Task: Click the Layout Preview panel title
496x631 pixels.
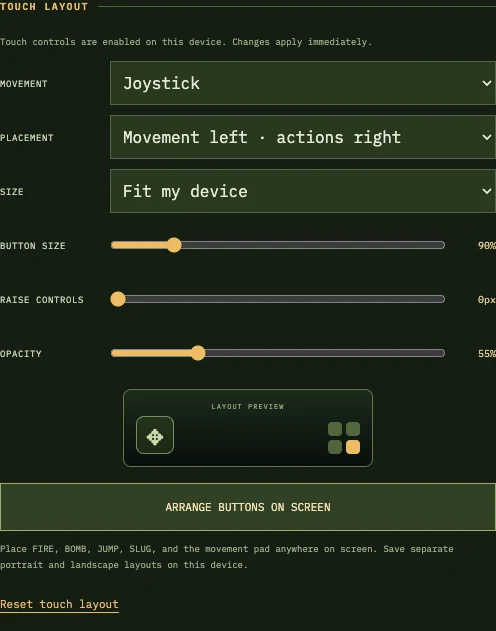Action: (x=247, y=406)
